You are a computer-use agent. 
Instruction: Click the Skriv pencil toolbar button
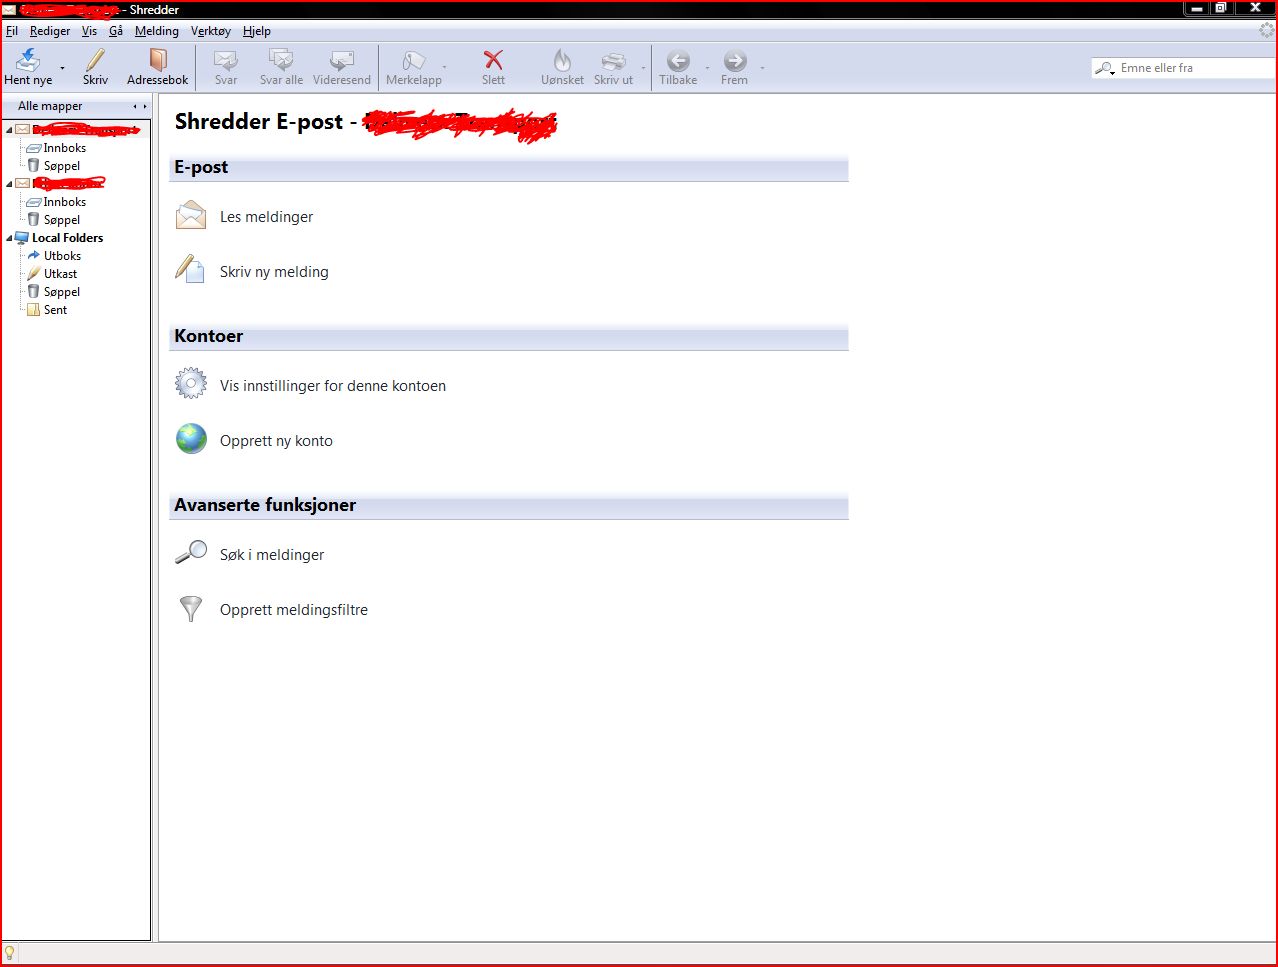(95, 67)
